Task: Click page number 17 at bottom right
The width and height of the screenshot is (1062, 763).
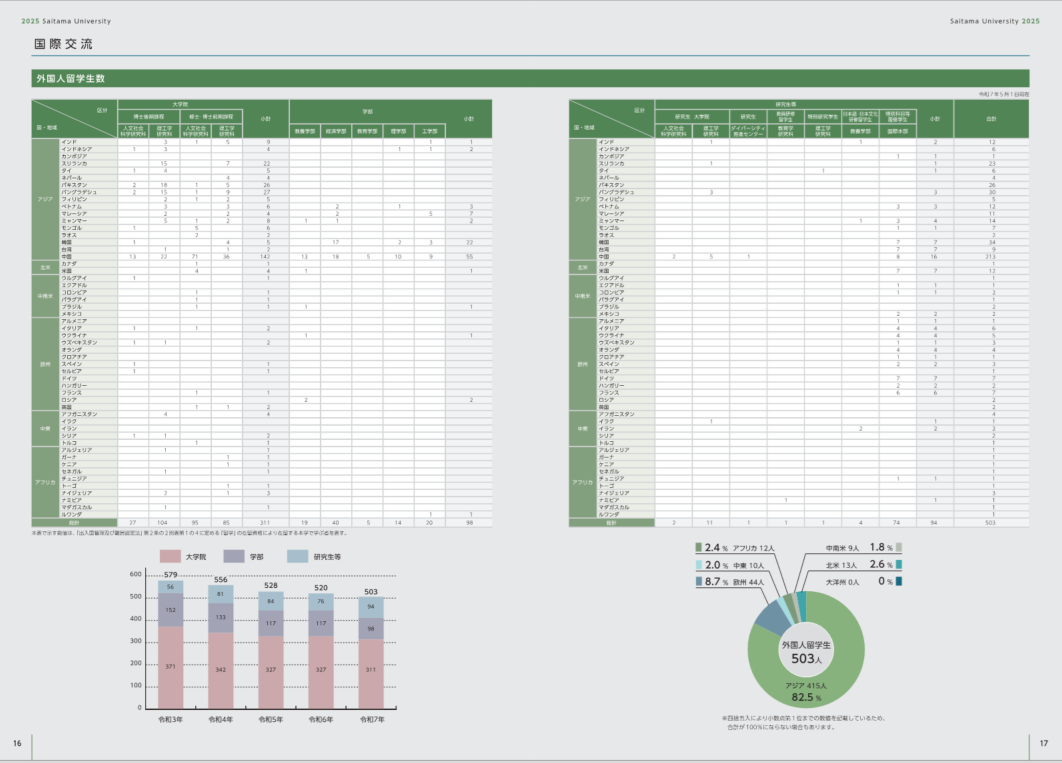Action: [x=1043, y=743]
